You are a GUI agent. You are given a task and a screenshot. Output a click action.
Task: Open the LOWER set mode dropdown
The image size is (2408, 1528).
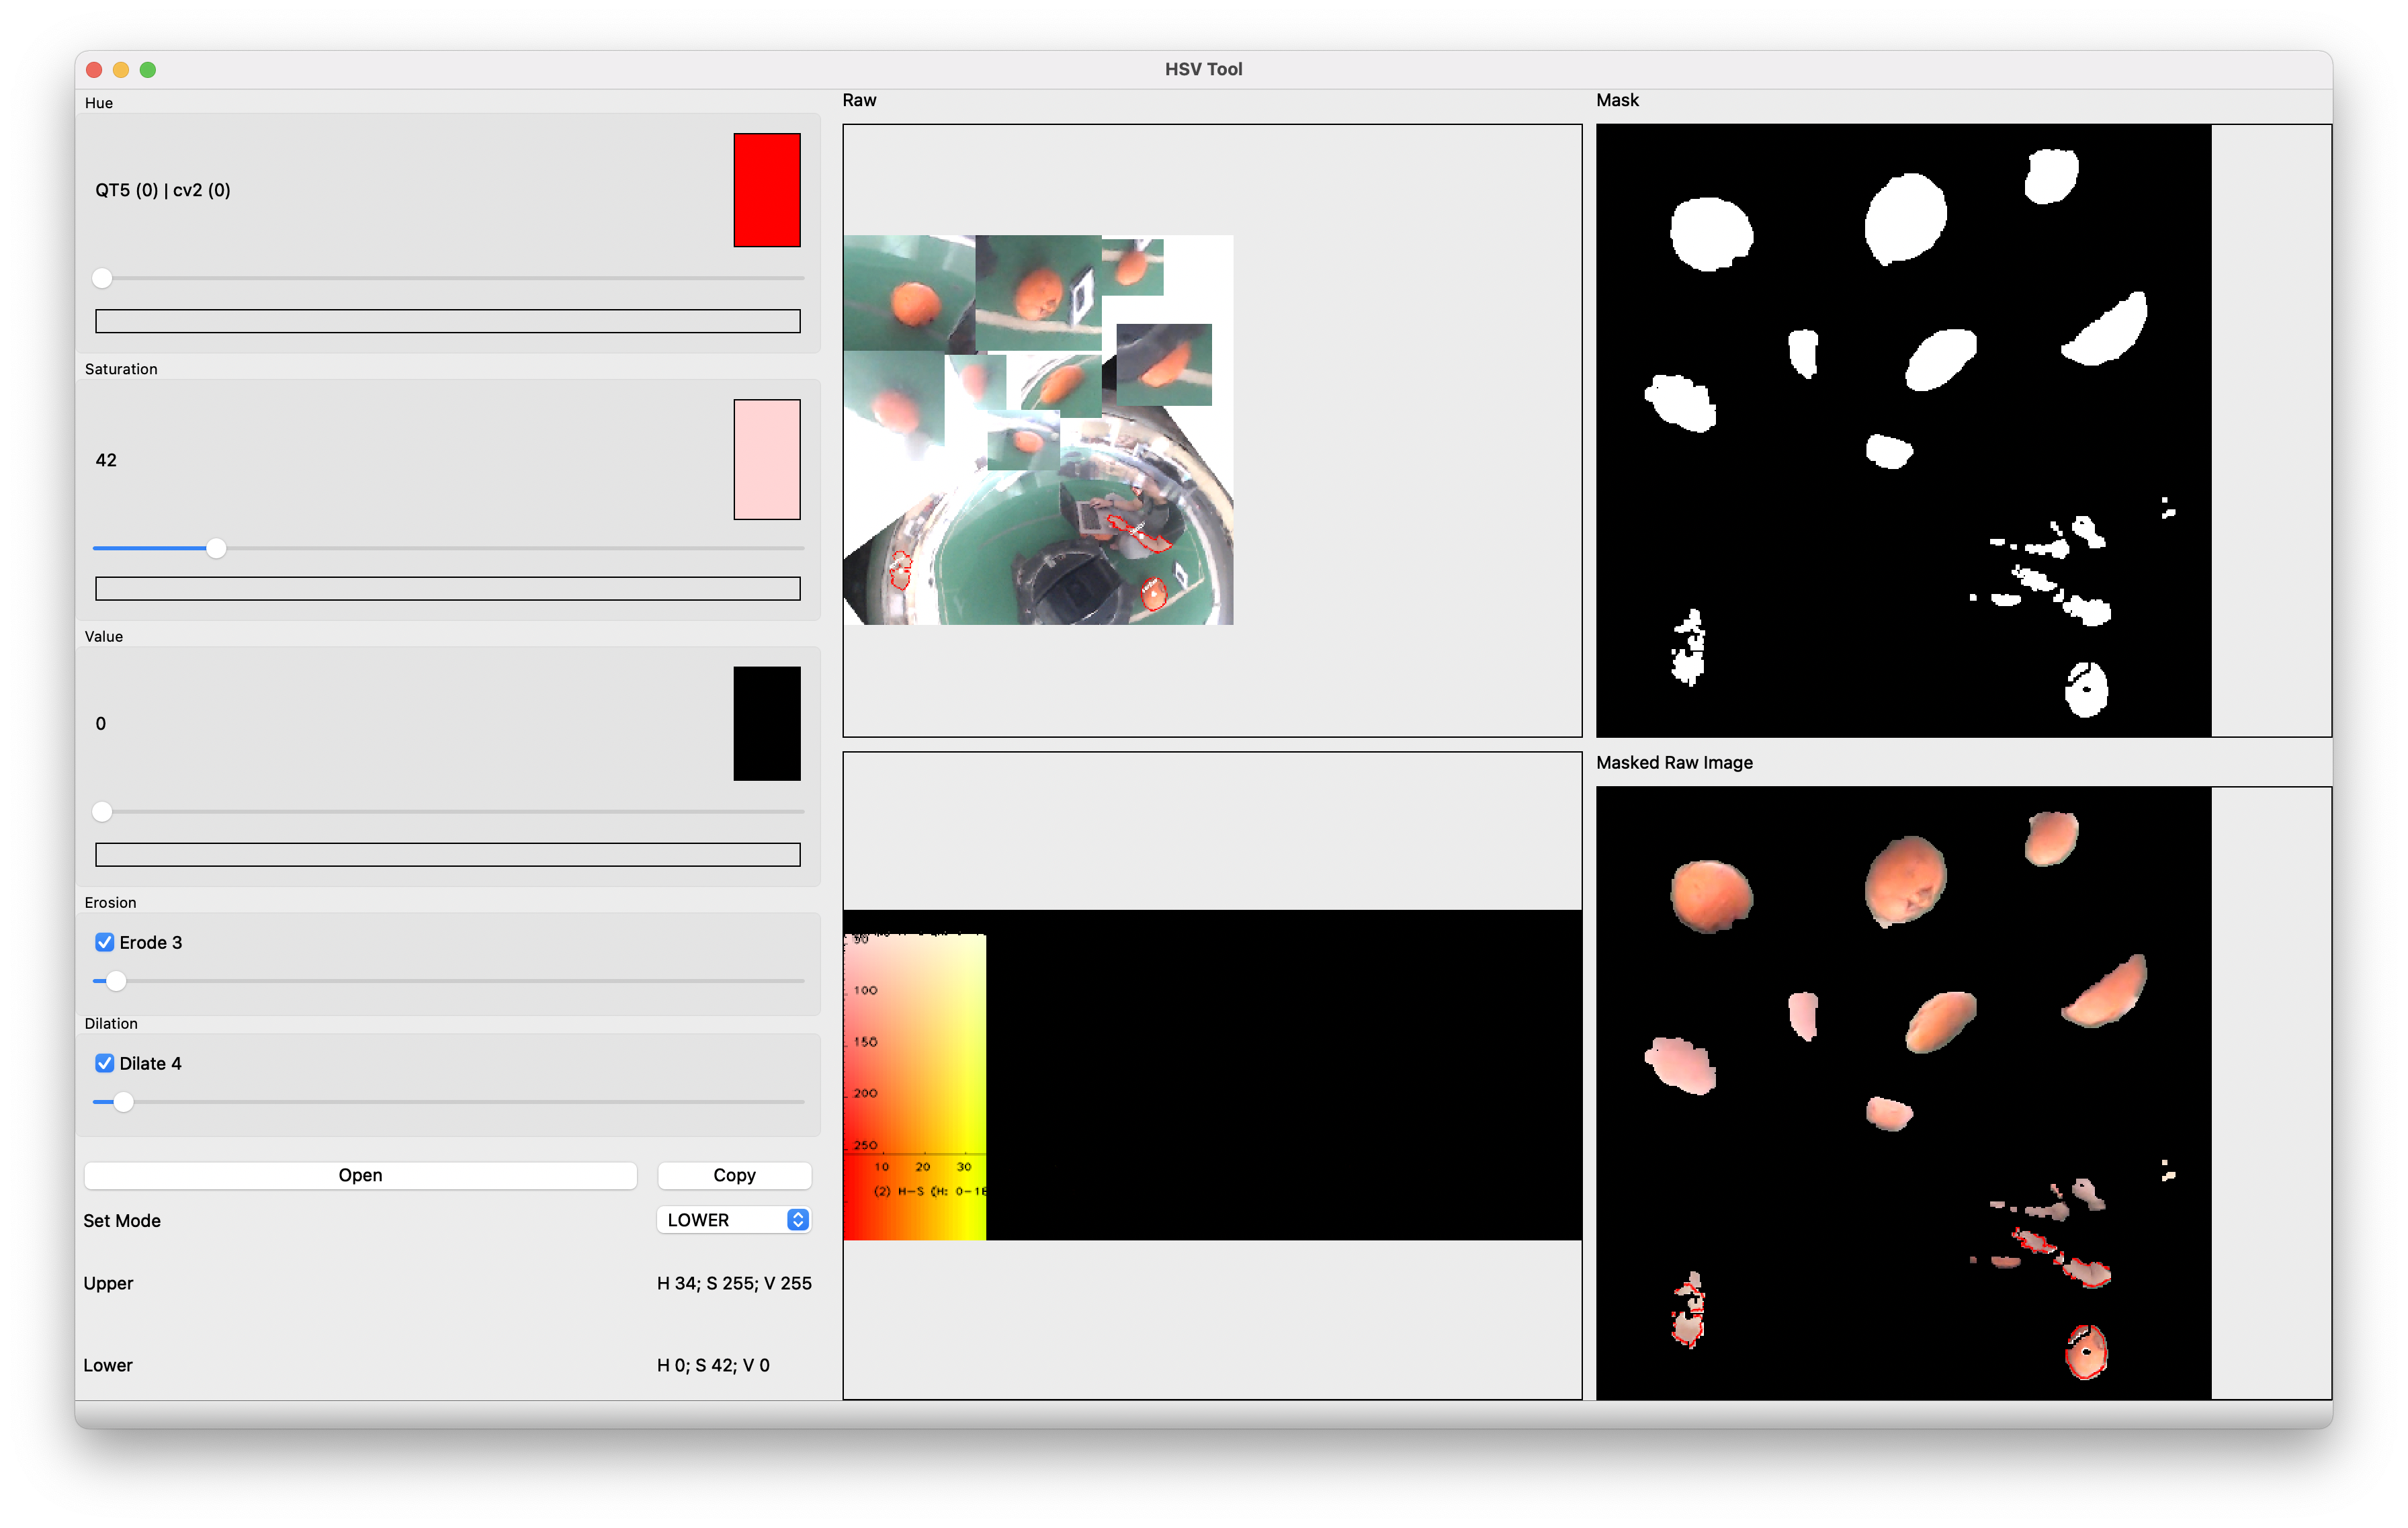tap(734, 1220)
